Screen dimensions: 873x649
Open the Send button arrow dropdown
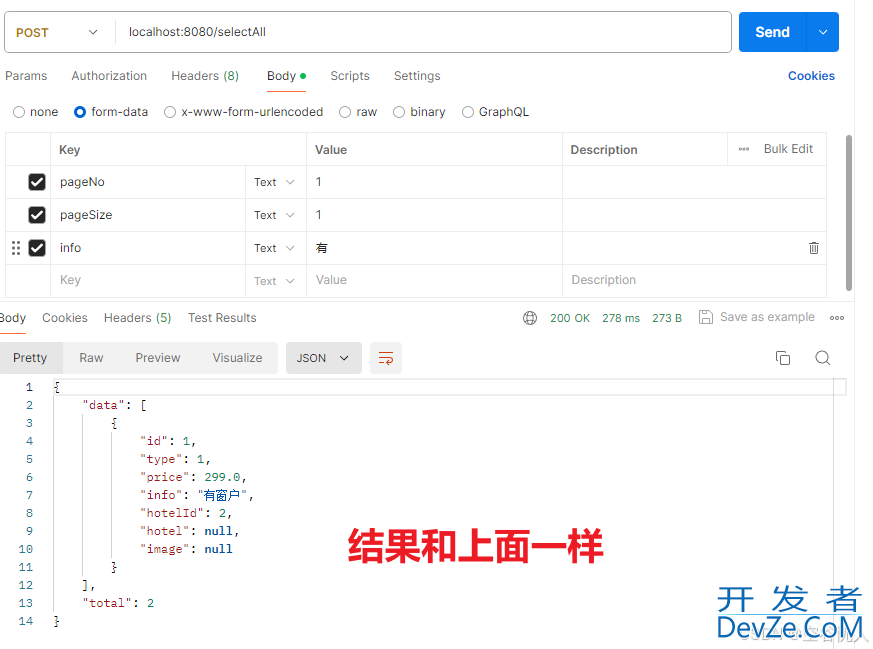tap(822, 32)
